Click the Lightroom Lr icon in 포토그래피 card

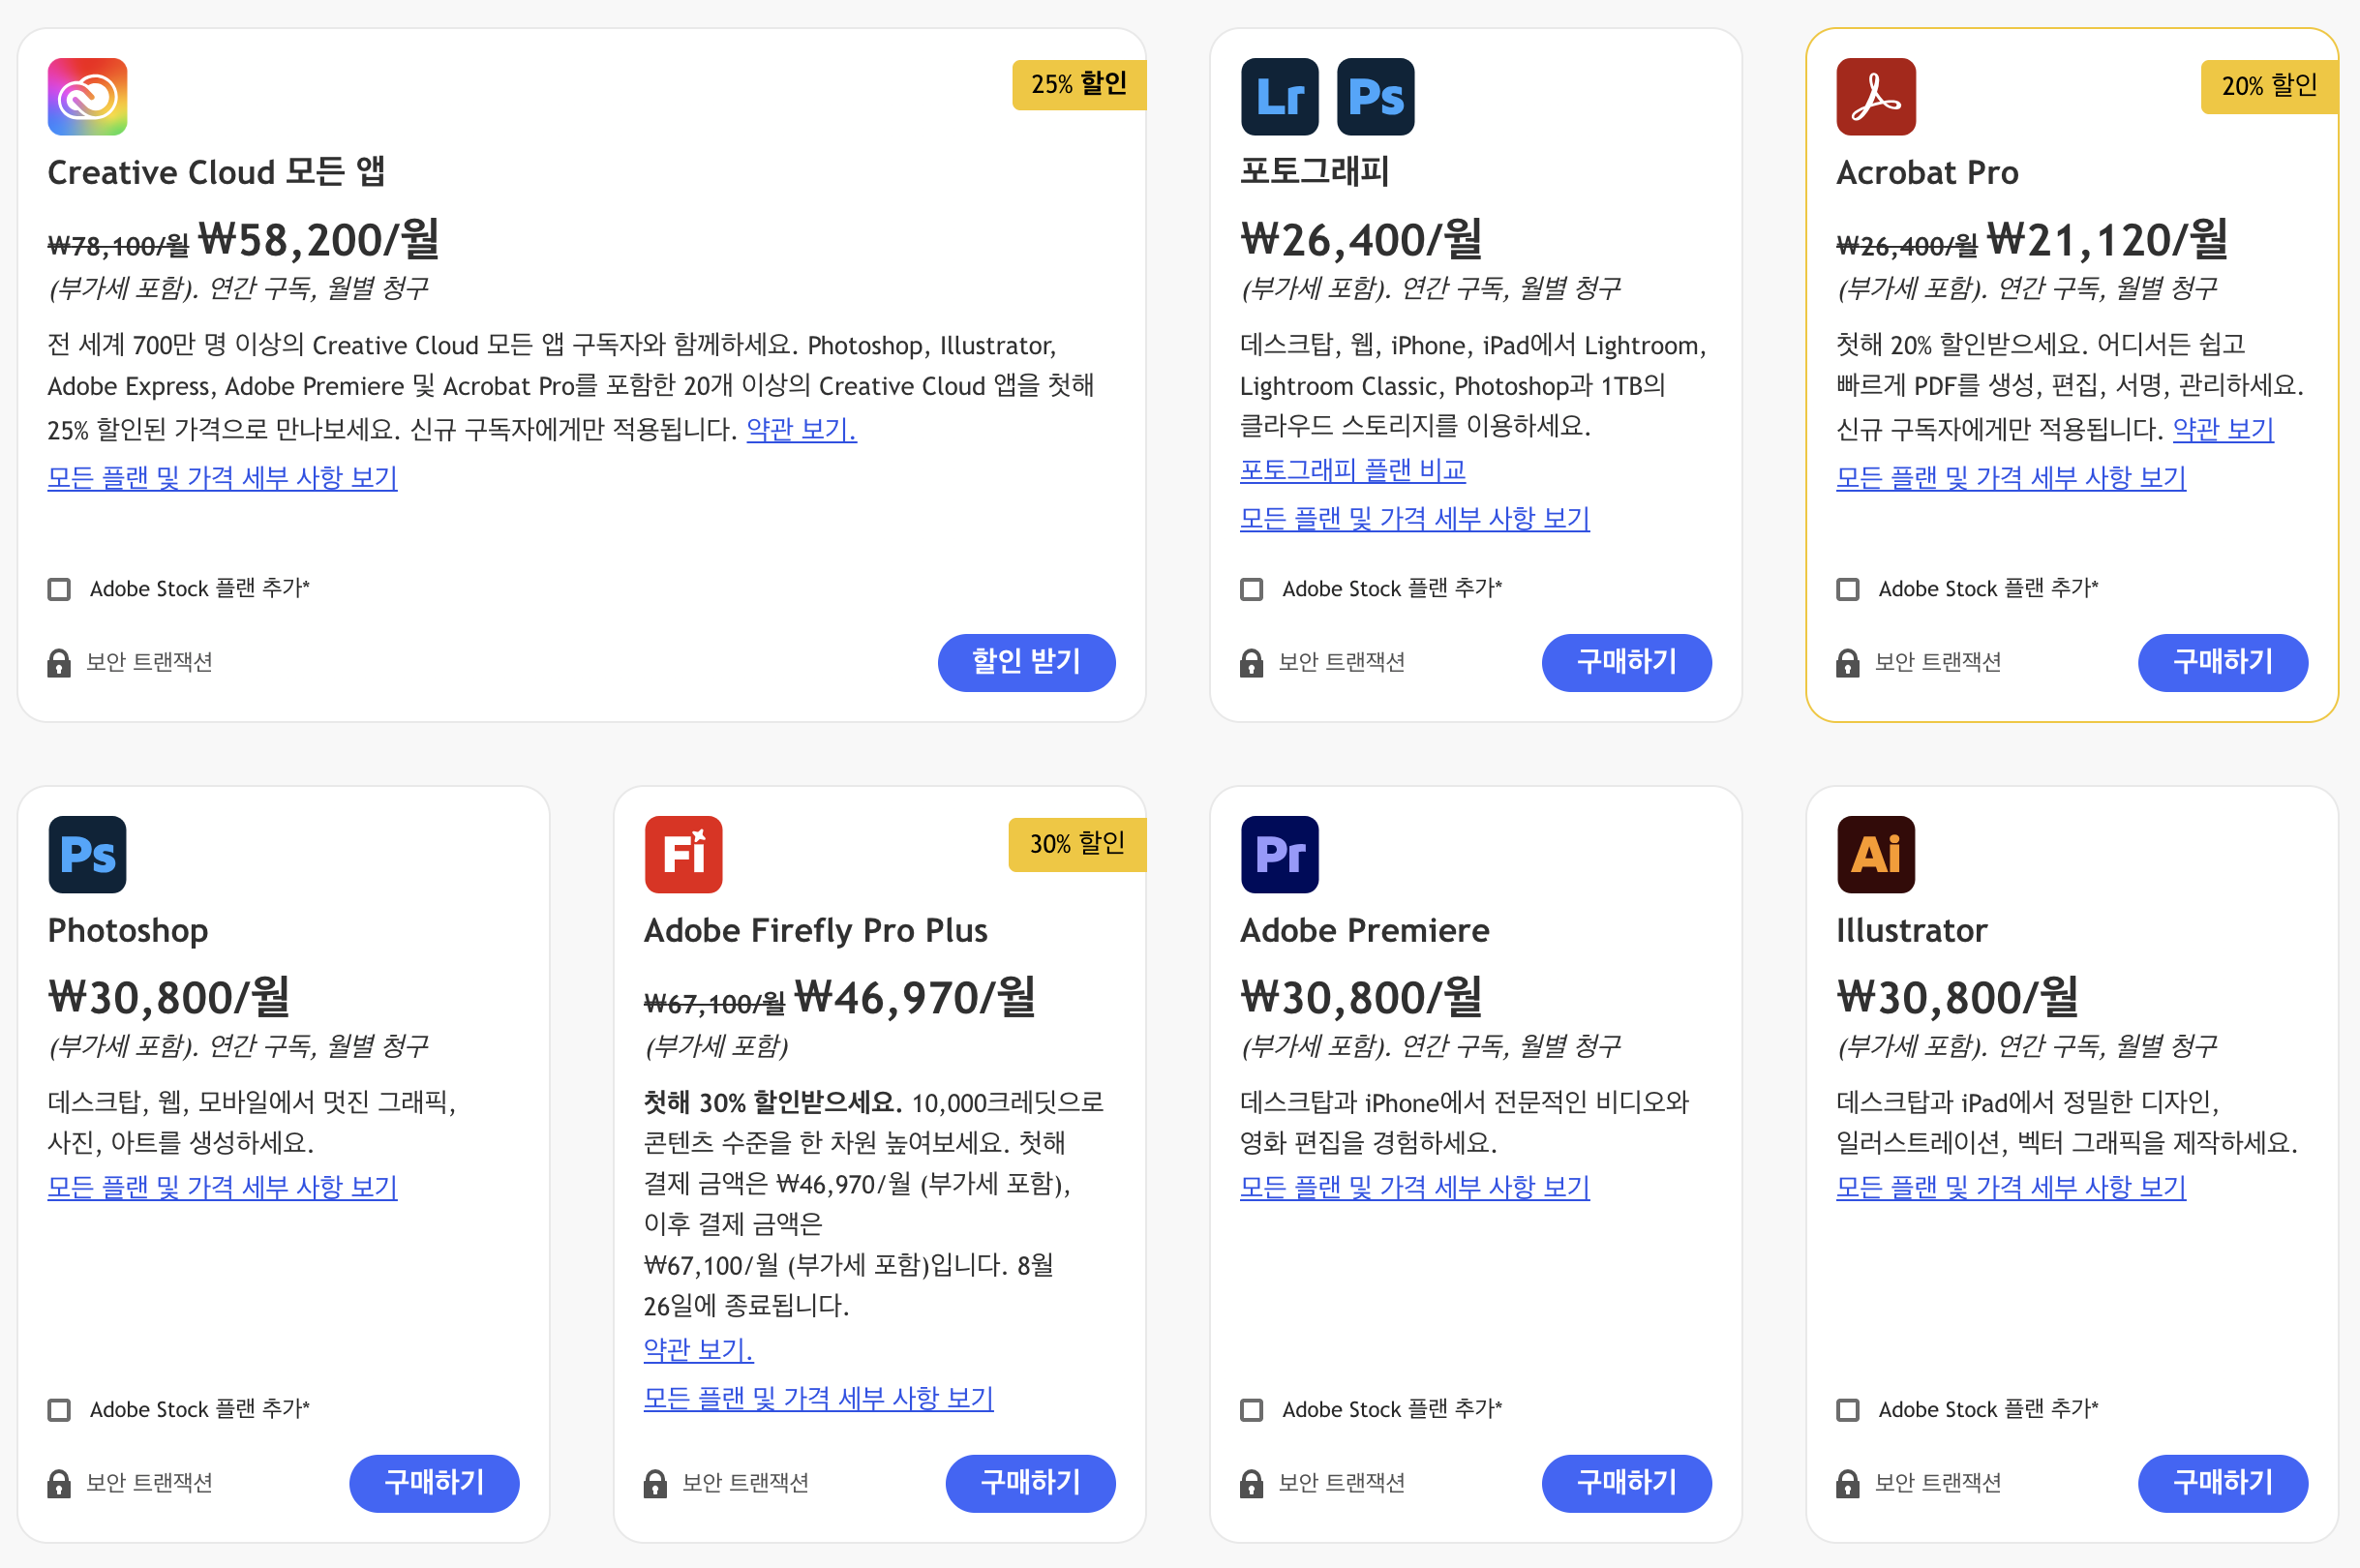1279,97
